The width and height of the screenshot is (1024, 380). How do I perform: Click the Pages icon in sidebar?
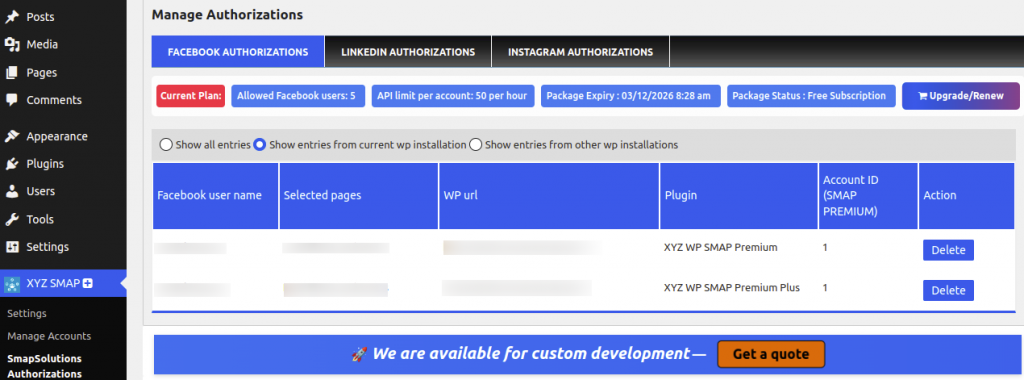point(12,72)
